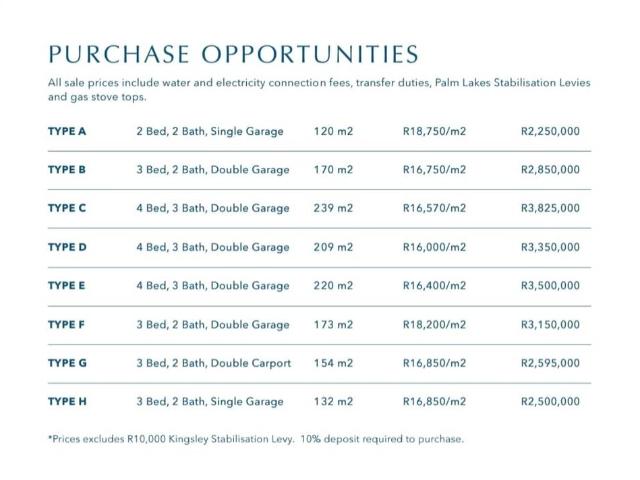Image resolution: width=640 pixels, height=480 pixels.
Task: Select the TYPE E row label
Action: click(x=67, y=286)
